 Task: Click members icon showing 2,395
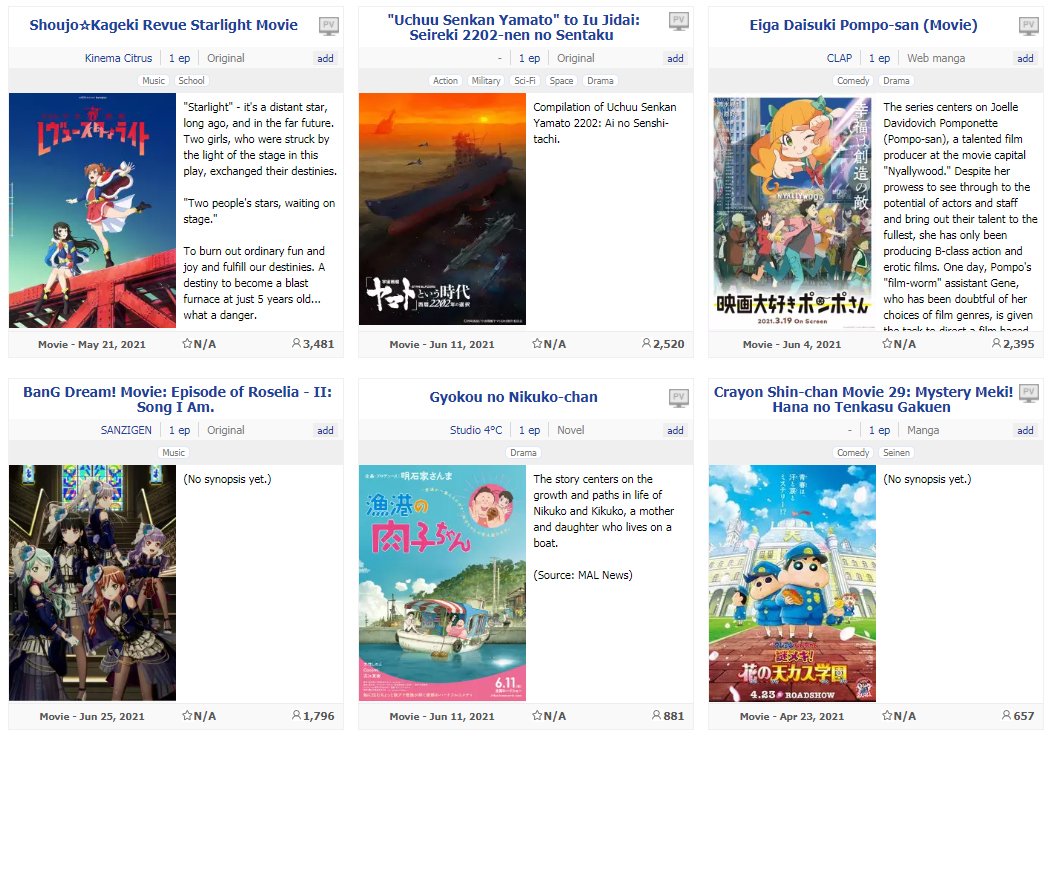(996, 343)
